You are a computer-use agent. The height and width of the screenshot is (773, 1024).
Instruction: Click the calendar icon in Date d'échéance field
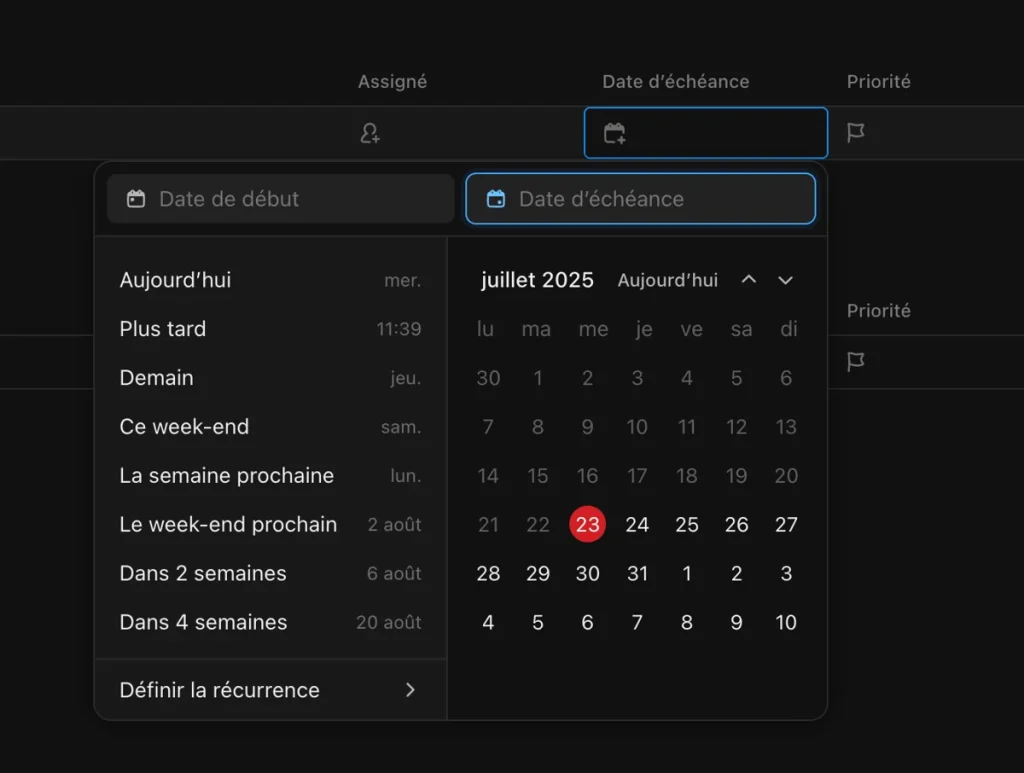click(x=495, y=199)
